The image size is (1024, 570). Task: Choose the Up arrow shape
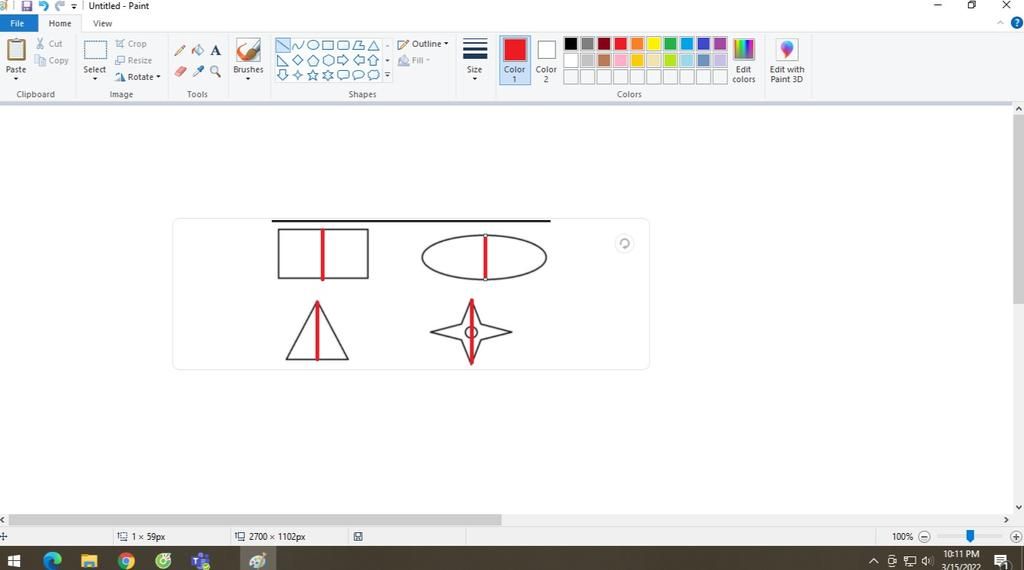tap(373, 60)
